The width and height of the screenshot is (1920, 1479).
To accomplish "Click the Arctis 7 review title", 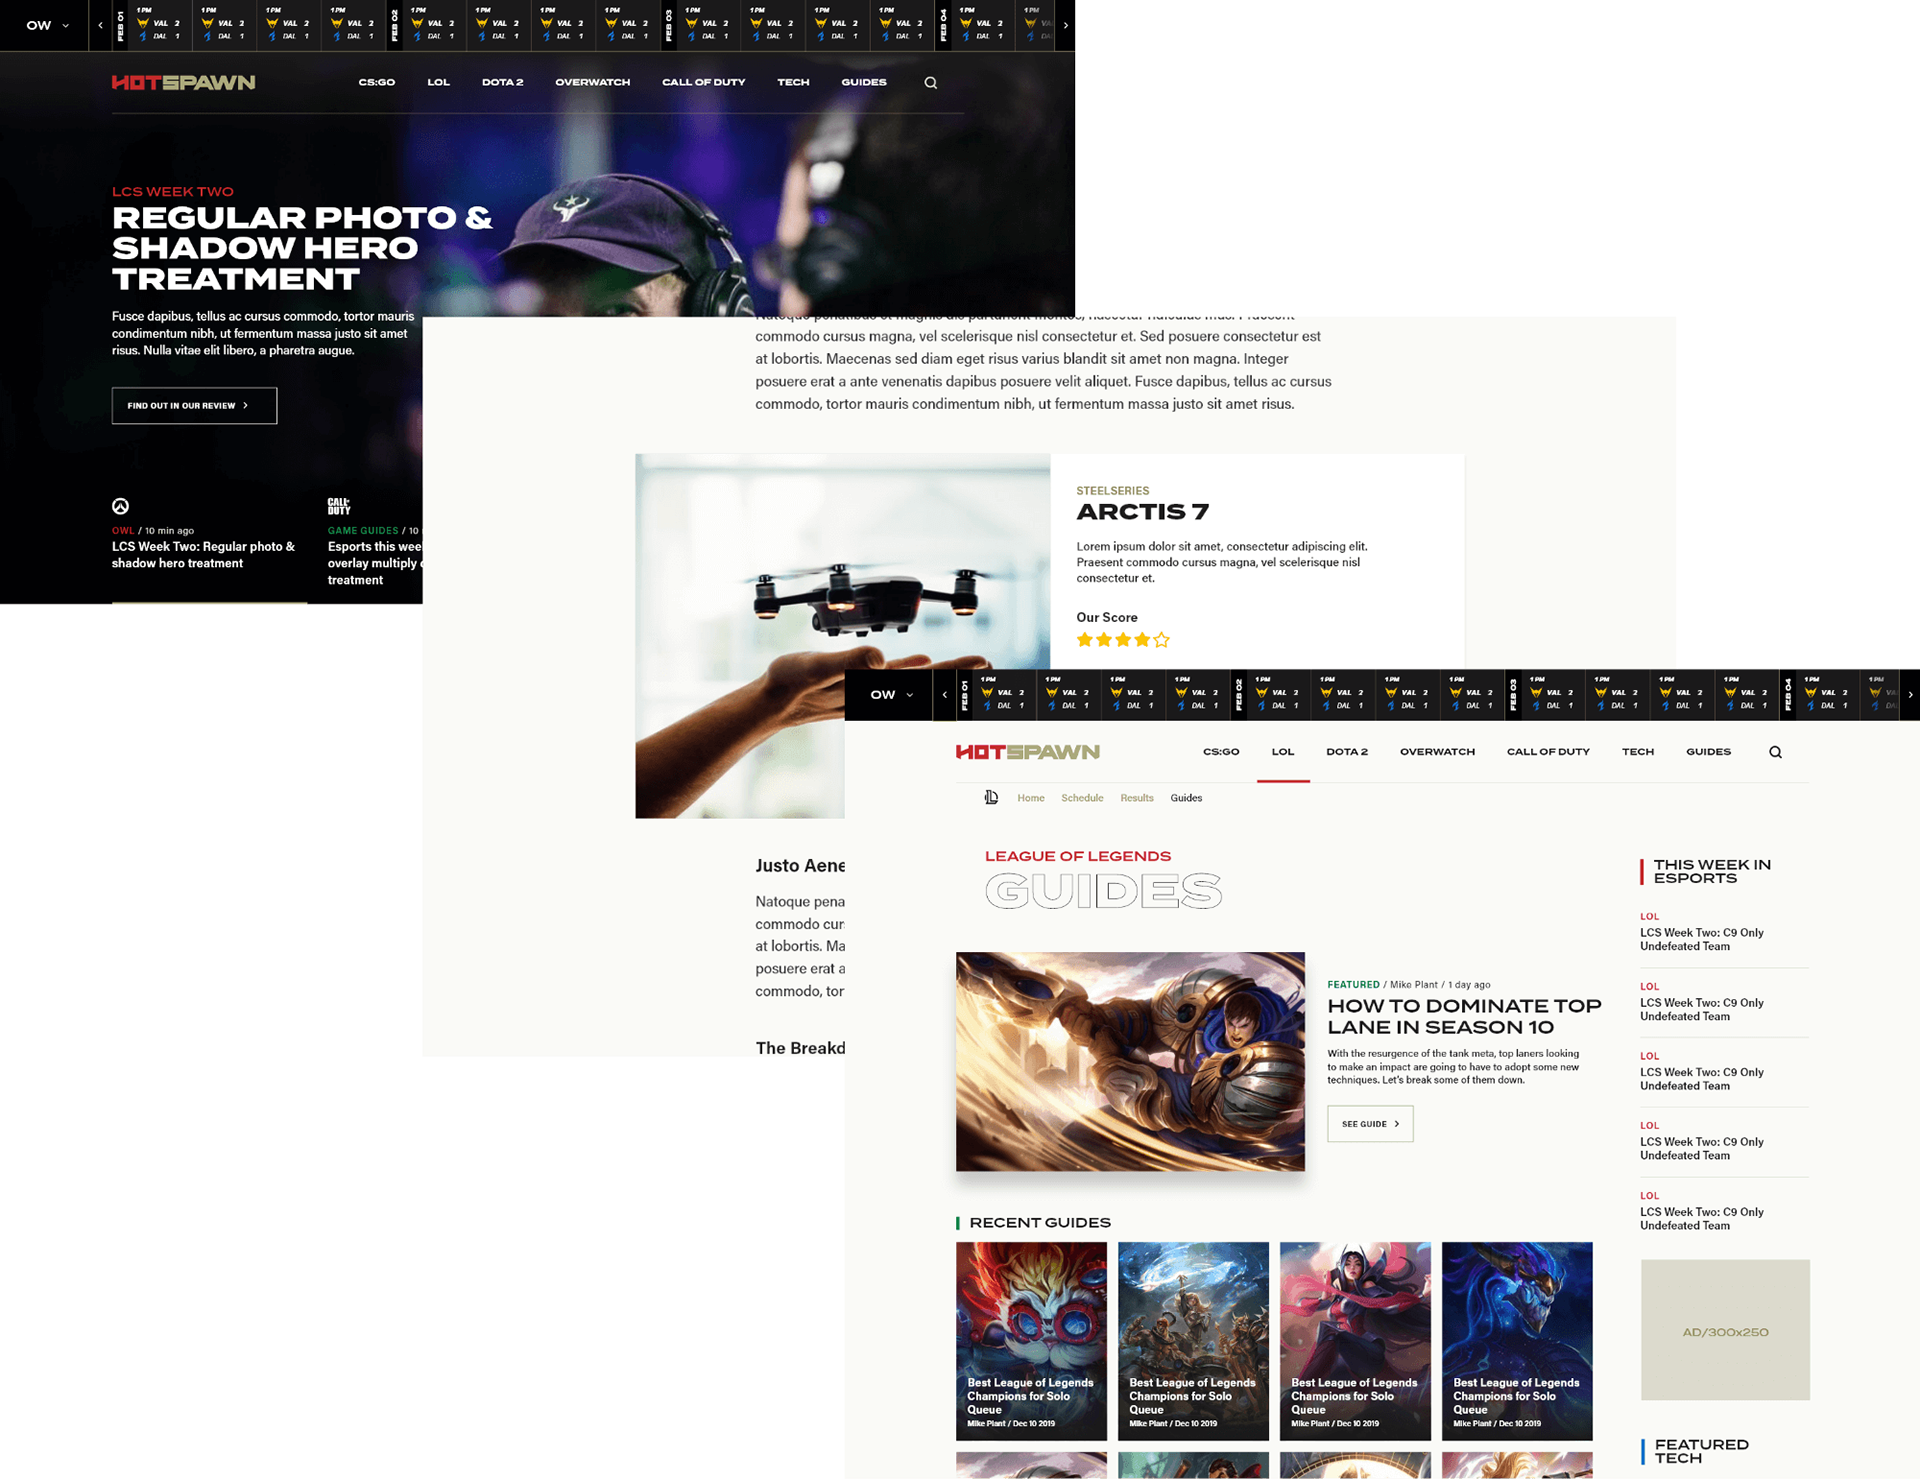I will click(1142, 512).
